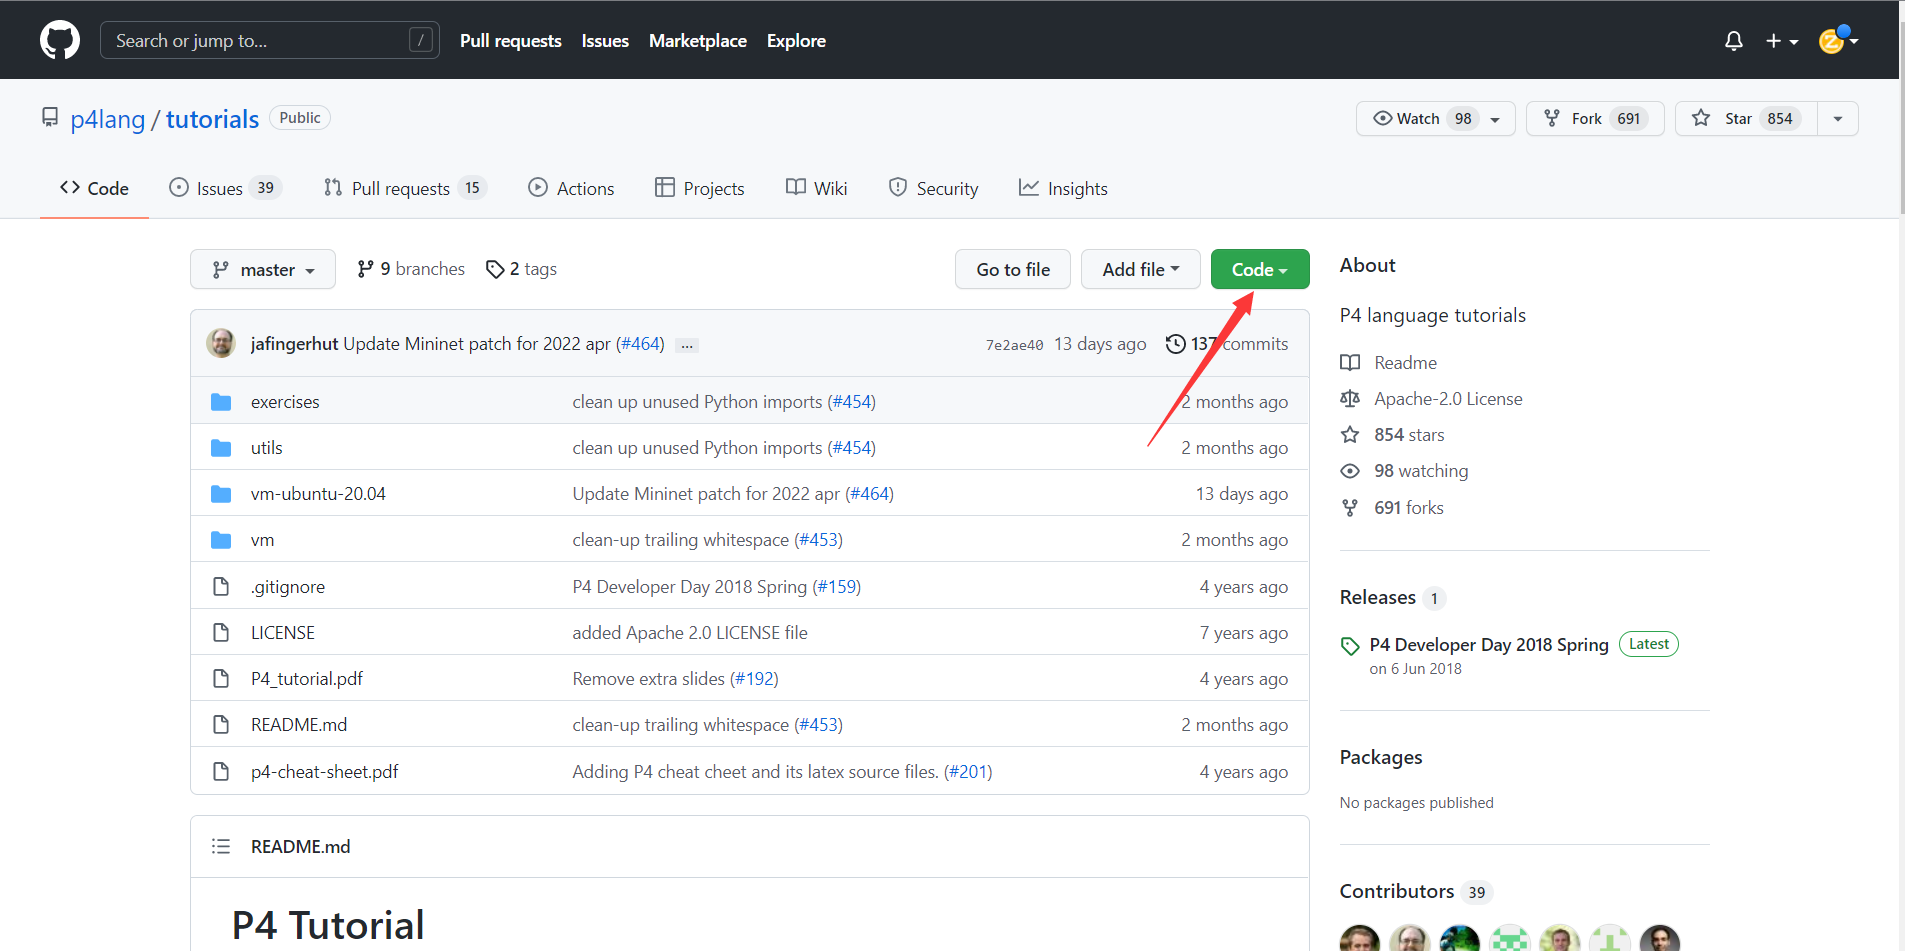Open the Releases heading link
This screenshot has height=951, width=1905.
(x=1377, y=597)
